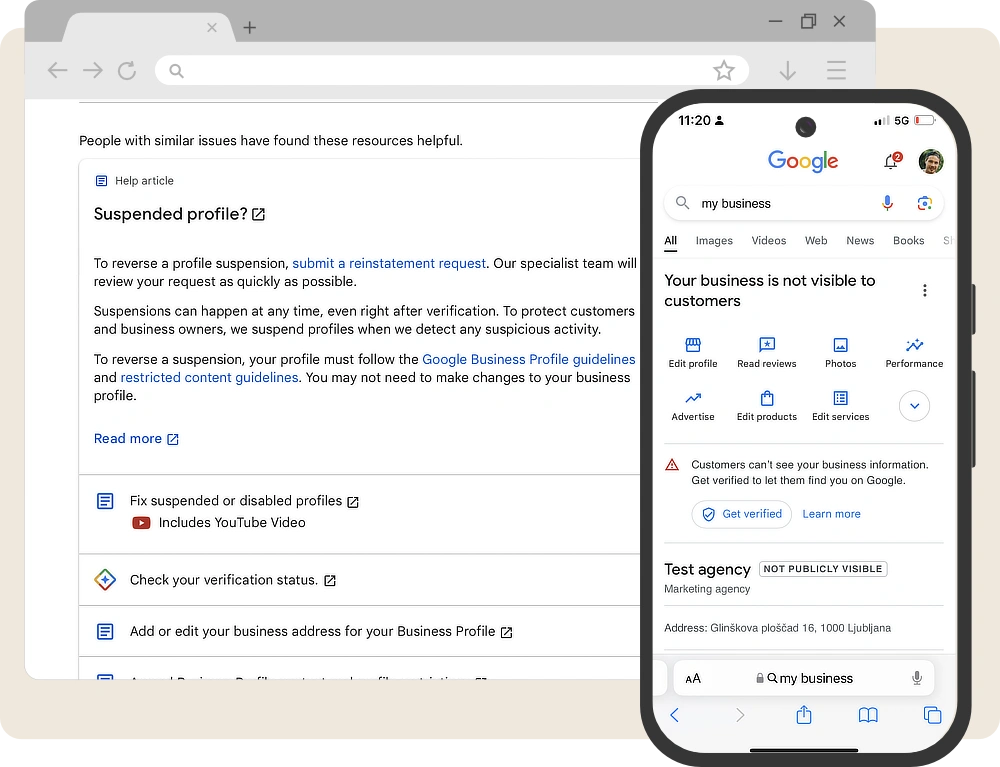
Task: Tap the Safari share icon
Action: [804, 715]
